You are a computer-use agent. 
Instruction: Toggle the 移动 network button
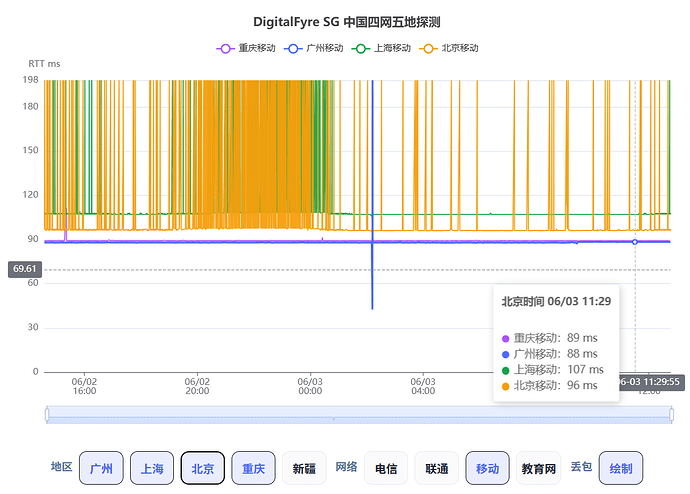[488, 468]
